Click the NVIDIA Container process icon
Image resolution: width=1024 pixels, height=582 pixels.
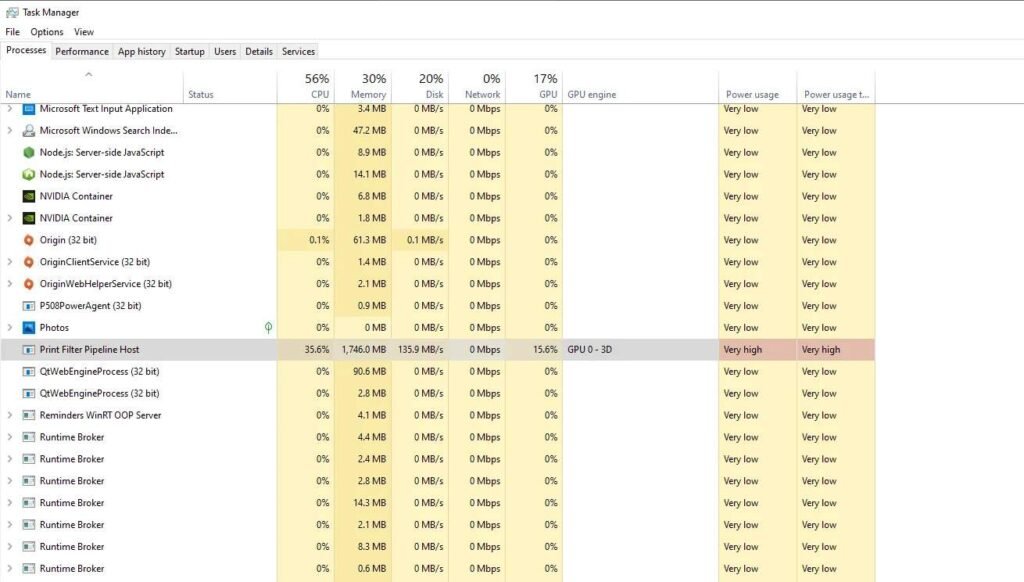coord(27,196)
